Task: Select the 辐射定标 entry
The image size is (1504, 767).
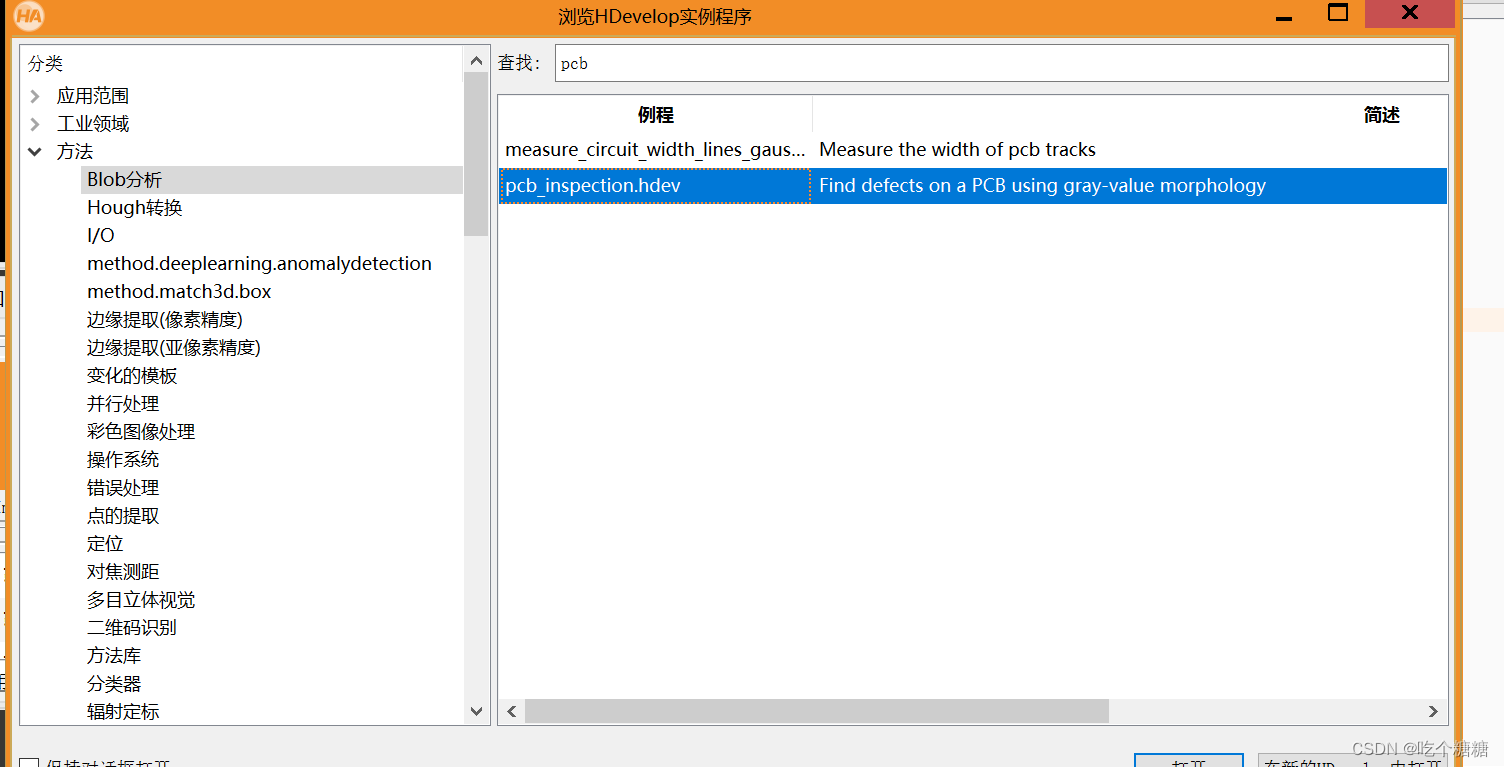Action: (x=123, y=712)
